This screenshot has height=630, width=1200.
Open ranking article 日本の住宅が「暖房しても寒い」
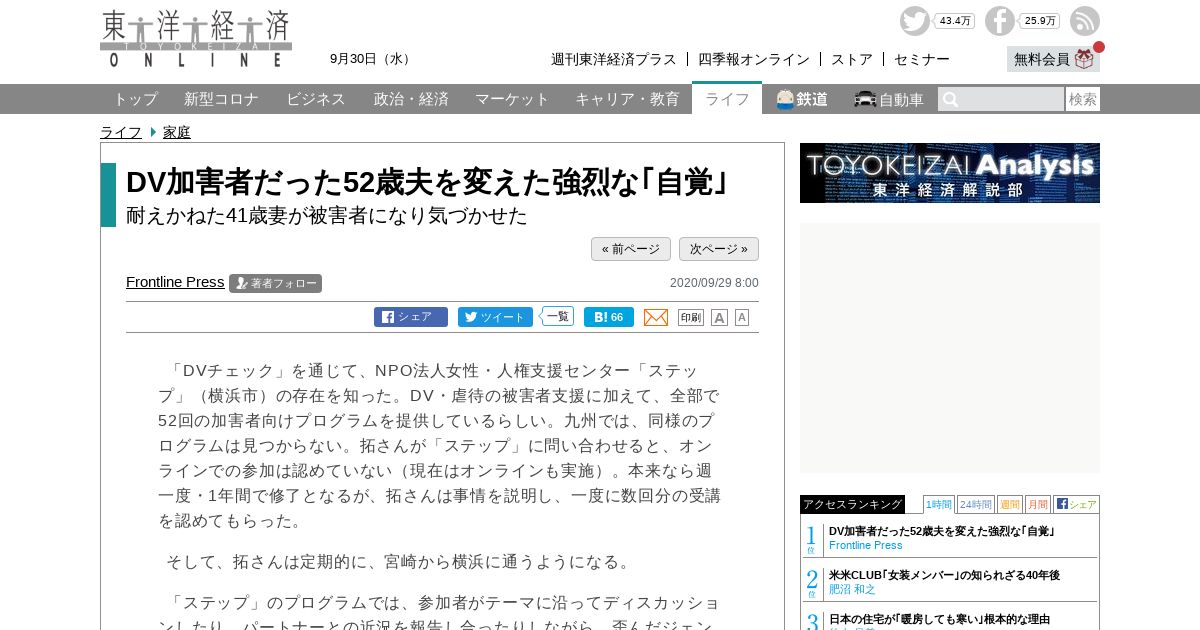coord(939,619)
